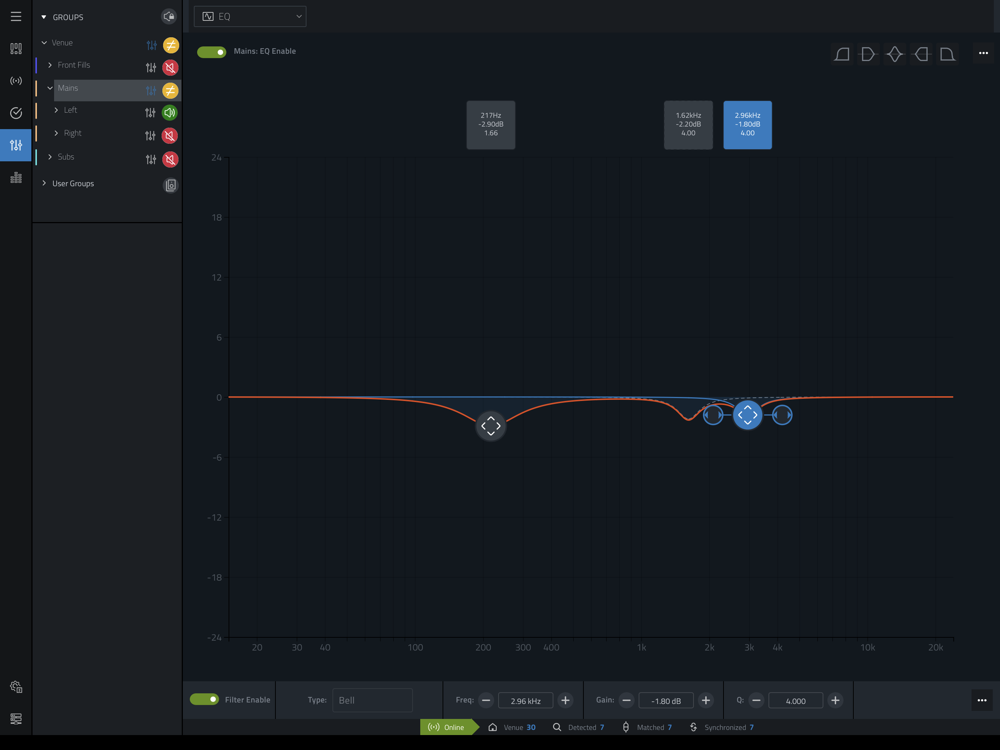Click the User Groups speaker icon
Screen dimensions: 1000x750
point(170,186)
